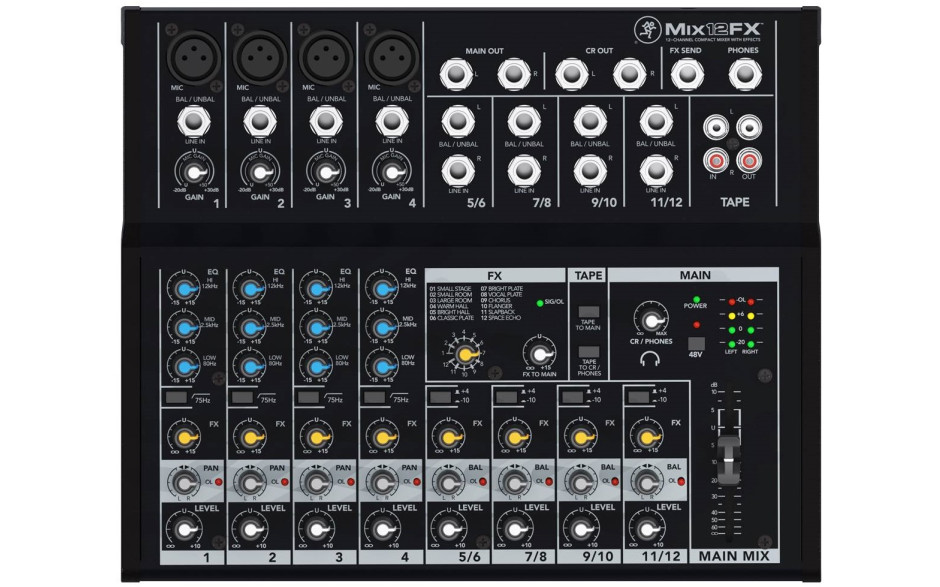Click the MAIN MIX label below the fader
940x587 pixels.
click(734, 556)
